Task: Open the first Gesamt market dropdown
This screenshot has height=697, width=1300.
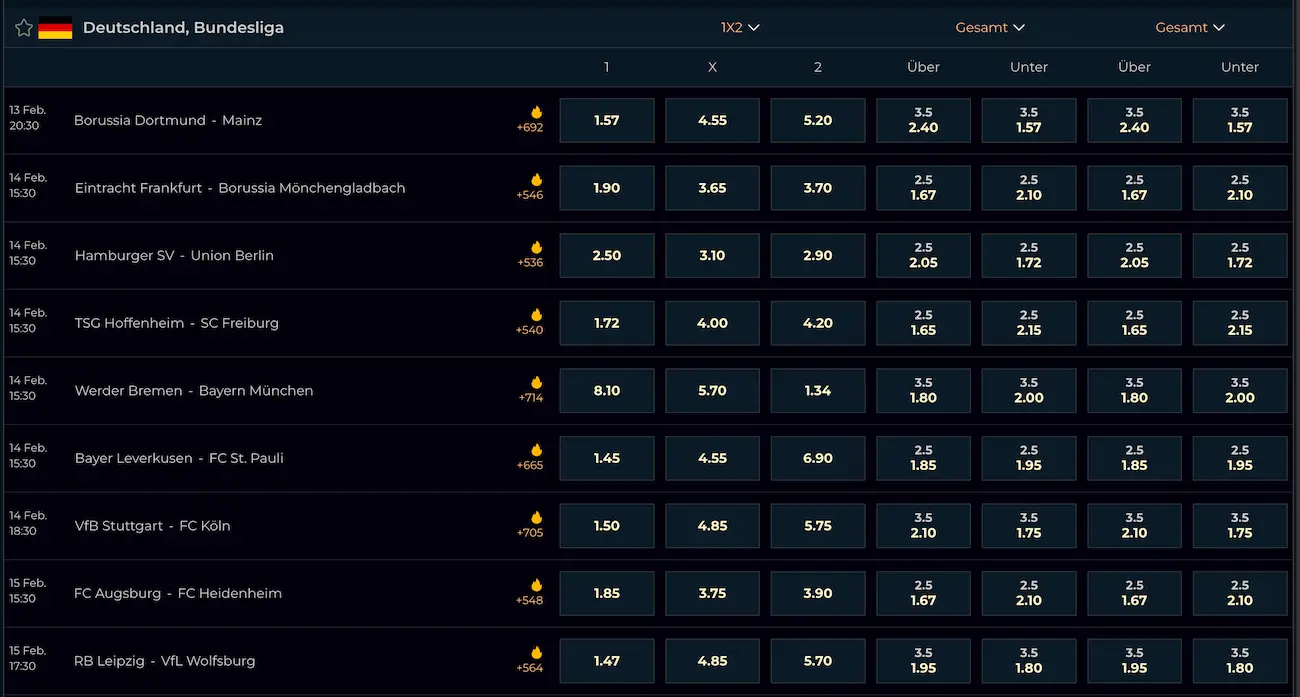Action: pyautogui.click(x=989, y=28)
